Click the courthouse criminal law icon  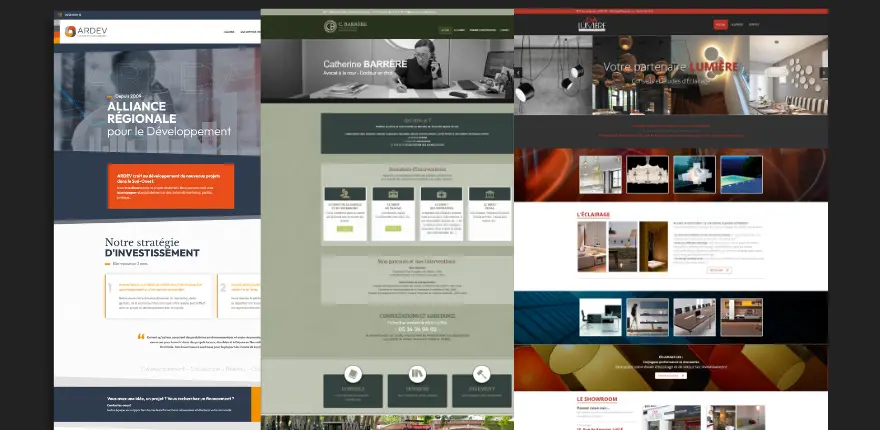click(489, 194)
